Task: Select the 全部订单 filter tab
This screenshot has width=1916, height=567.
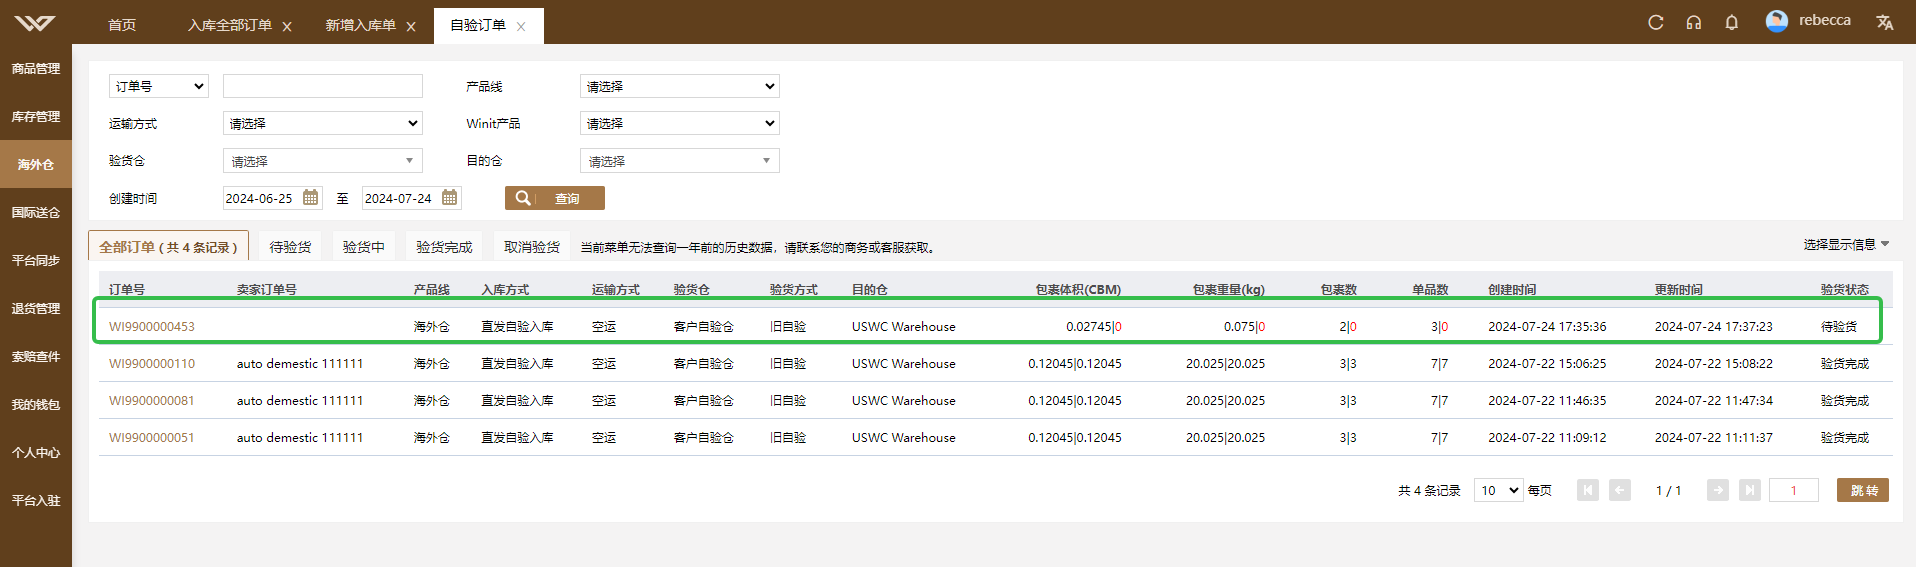Action: [x=168, y=246]
